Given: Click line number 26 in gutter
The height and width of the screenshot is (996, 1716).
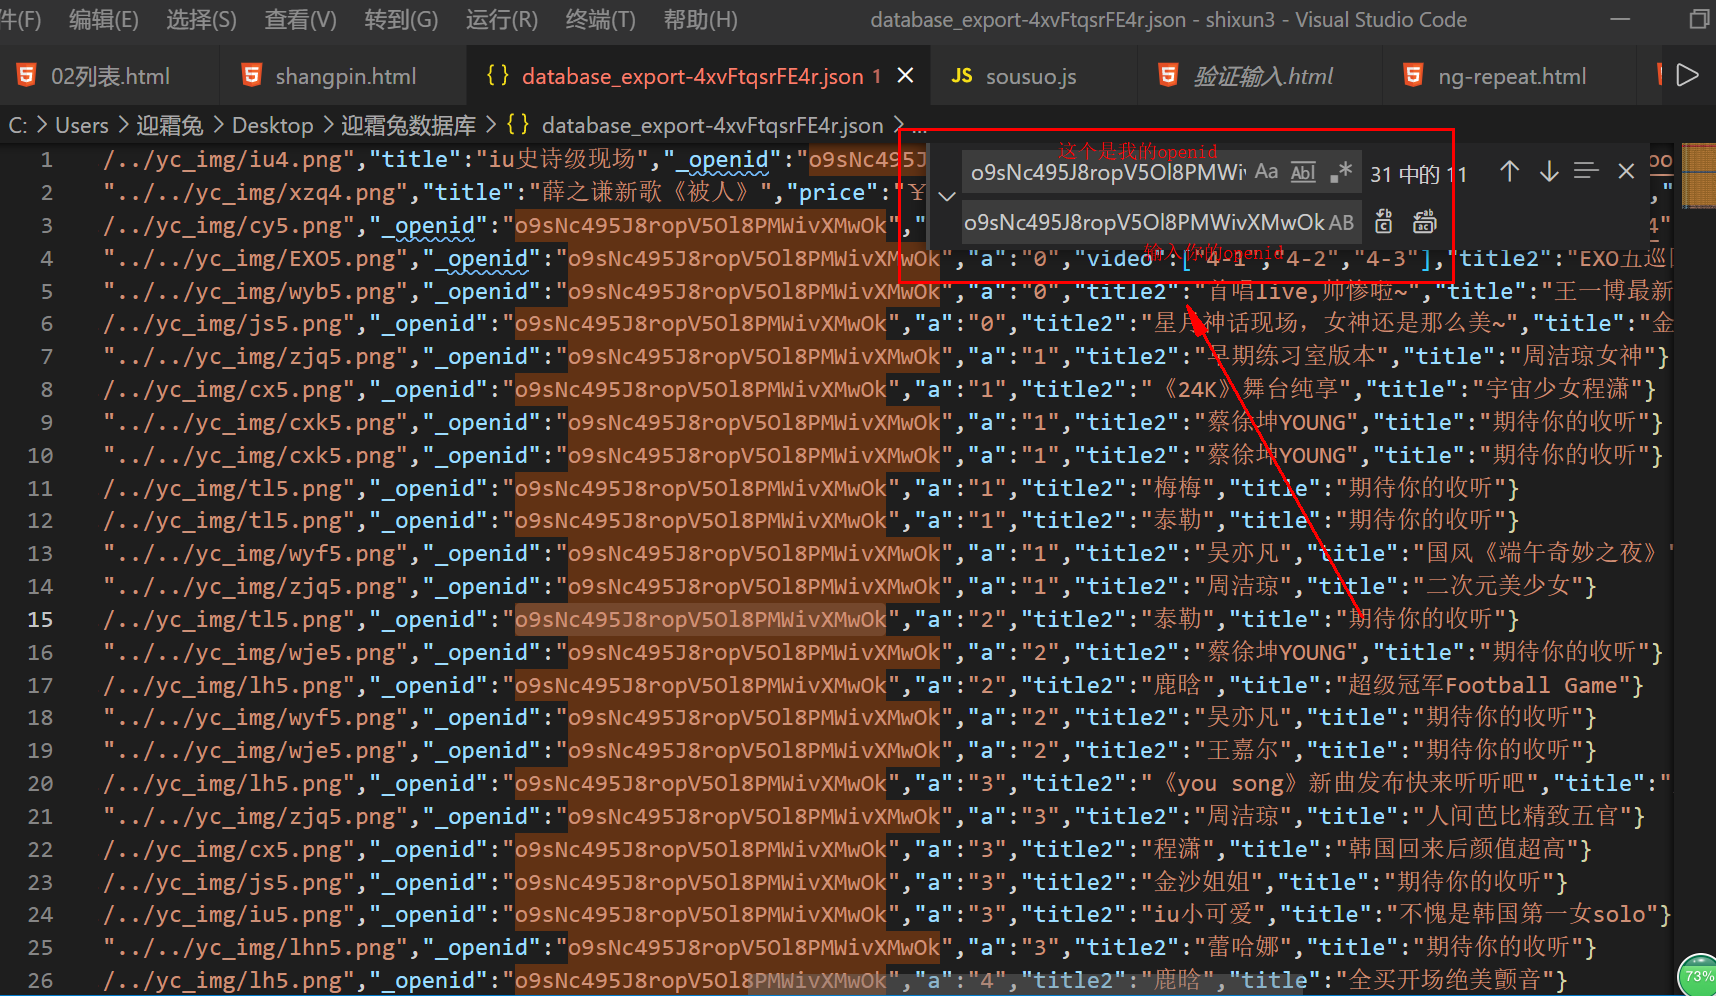Looking at the screenshot, I should coord(40,981).
